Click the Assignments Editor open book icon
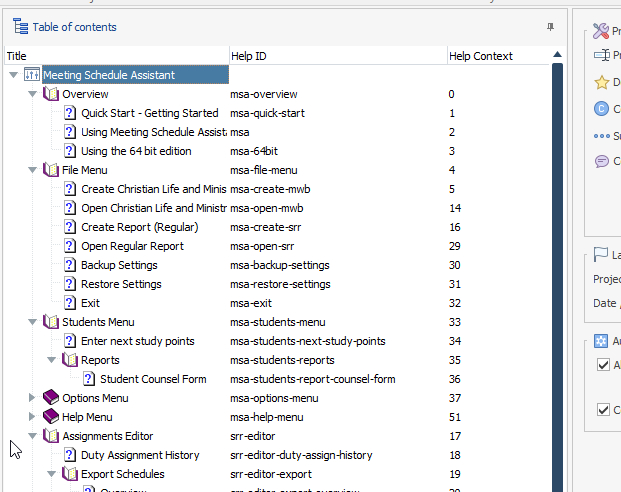 pyautogui.click(x=51, y=436)
